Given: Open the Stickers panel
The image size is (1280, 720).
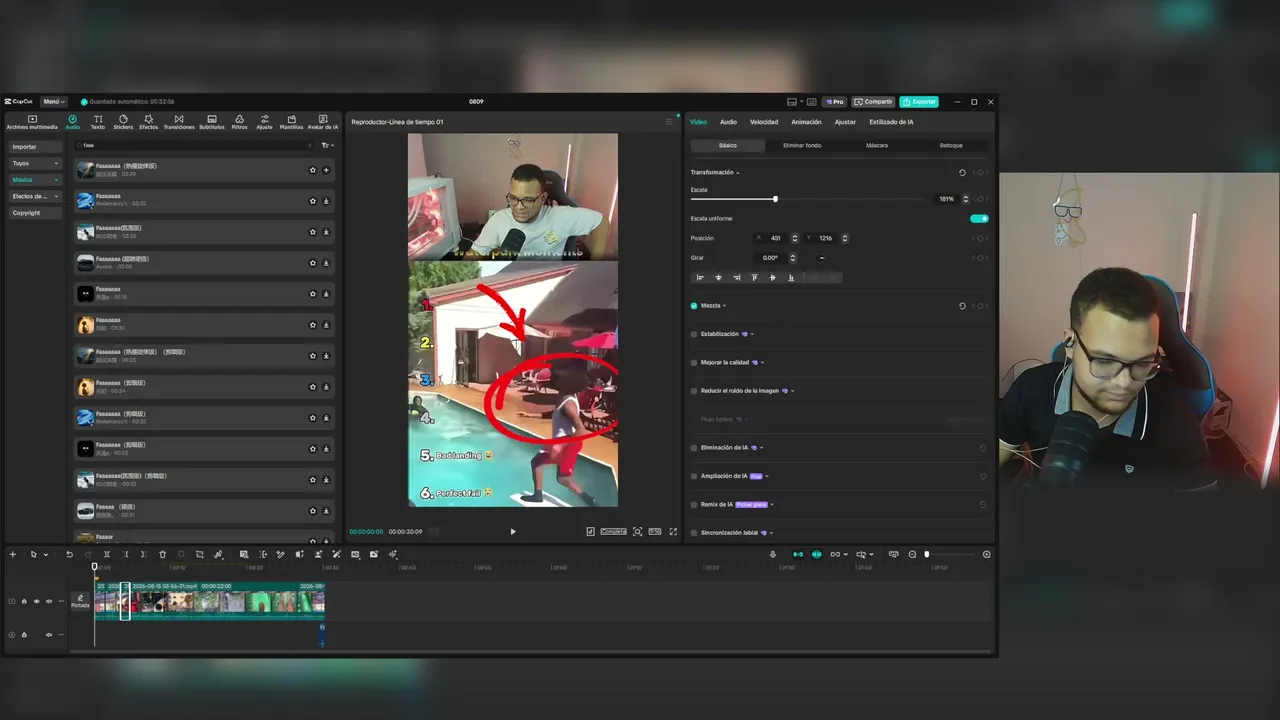Looking at the screenshot, I should pyautogui.click(x=123, y=122).
